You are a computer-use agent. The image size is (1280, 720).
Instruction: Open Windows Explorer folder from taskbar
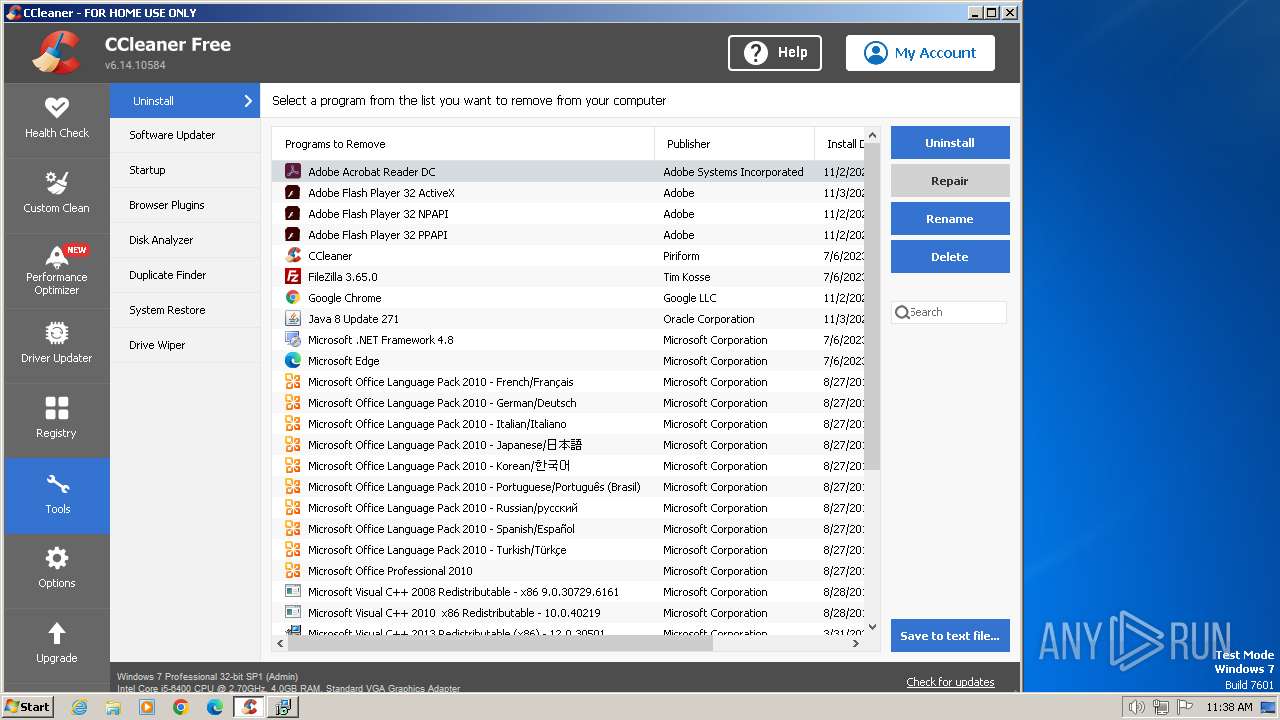[113, 707]
